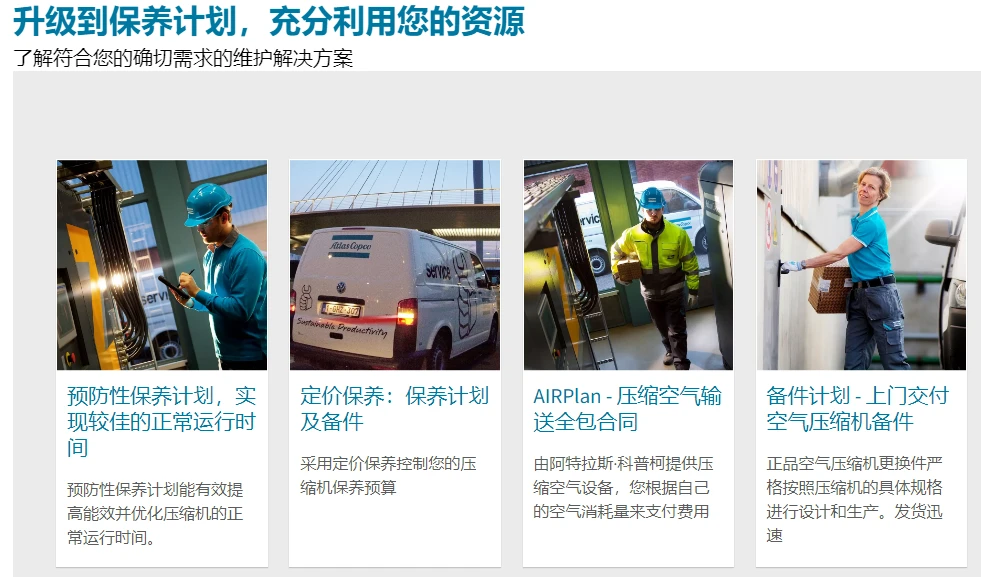The height and width of the screenshot is (577, 981).
Task: Open the courier in yellow jacket thumbnail
Action: [x=628, y=265]
